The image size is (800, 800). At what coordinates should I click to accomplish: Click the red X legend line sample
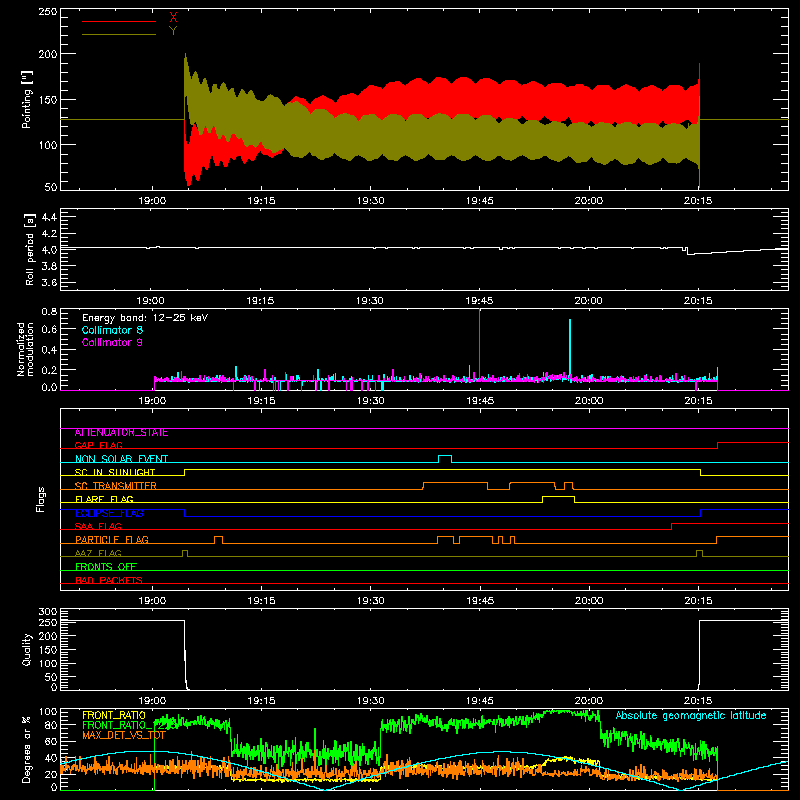(x=119, y=21)
